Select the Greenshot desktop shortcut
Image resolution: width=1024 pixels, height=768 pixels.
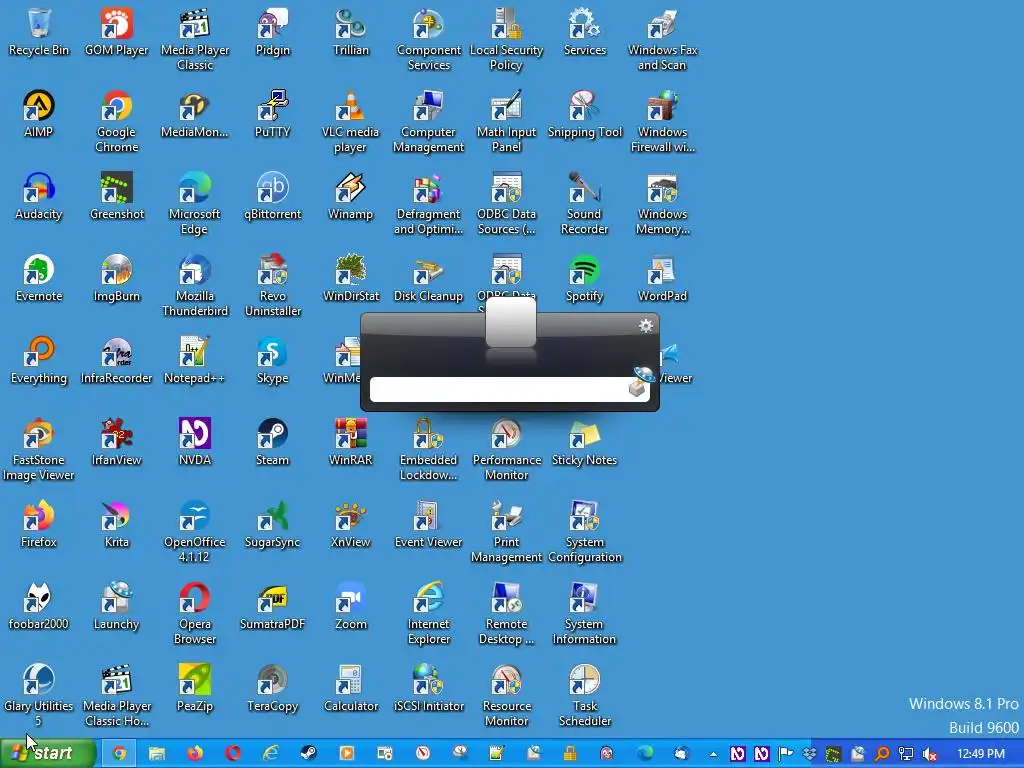coord(116,197)
